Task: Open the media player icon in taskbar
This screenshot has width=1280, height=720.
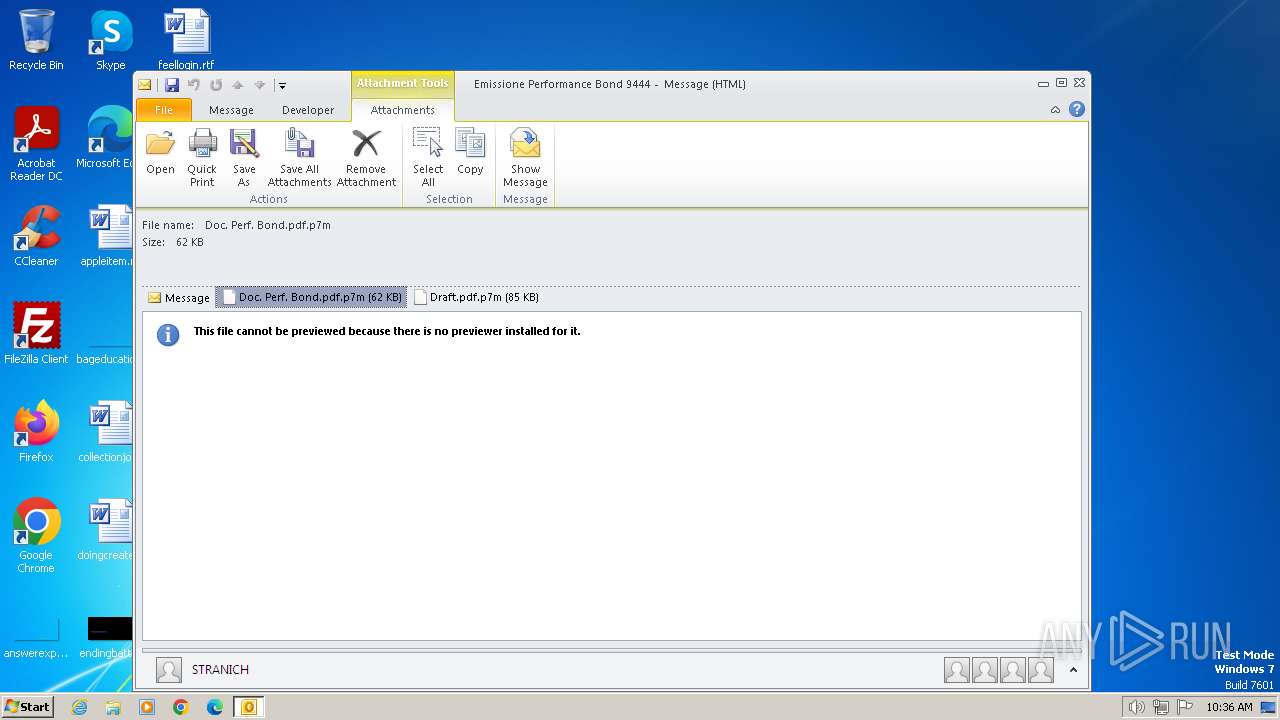Action: (x=147, y=707)
